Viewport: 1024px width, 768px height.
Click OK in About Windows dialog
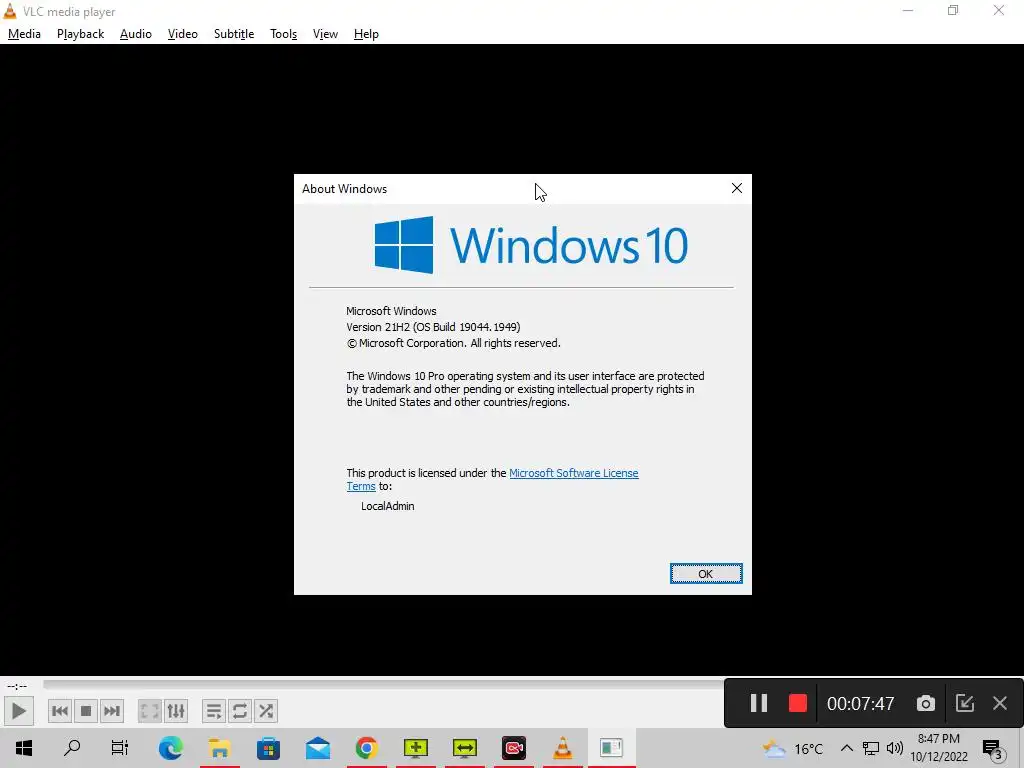[706, 573]
